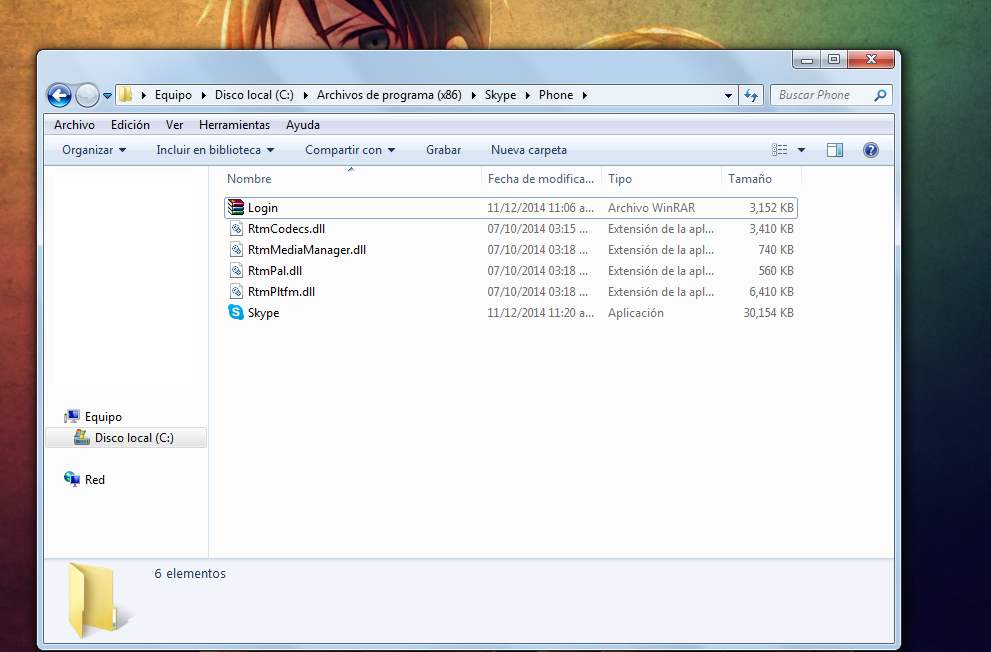Click the Phone breadcrumb segment
Viewport: 991px width, 652px height.
(556, 95)
